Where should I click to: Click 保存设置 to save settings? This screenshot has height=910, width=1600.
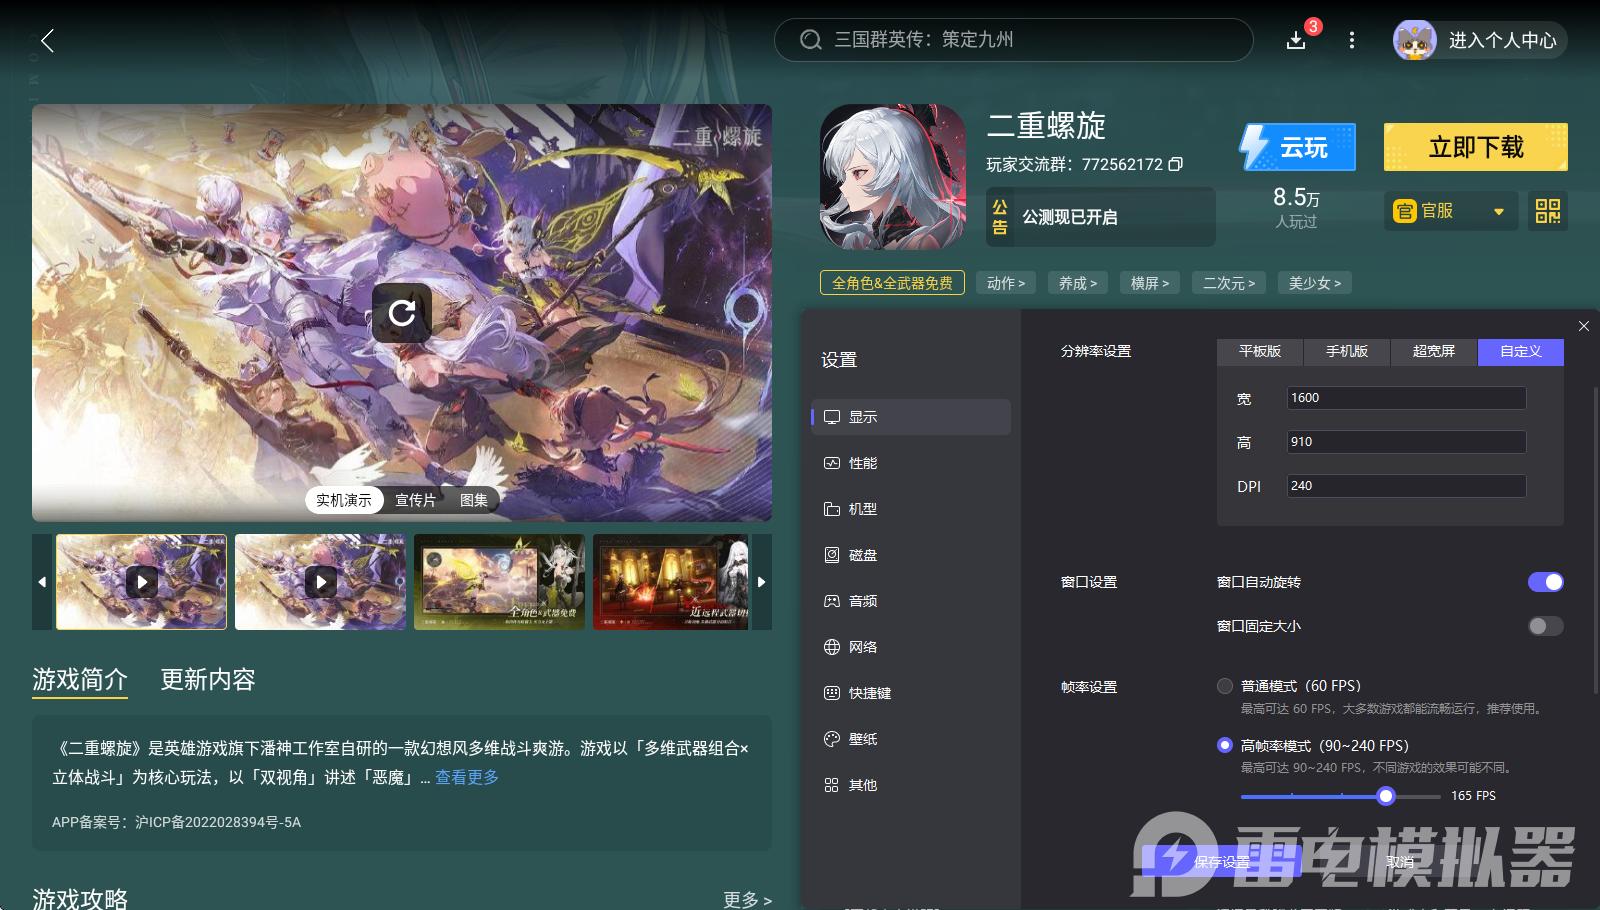pyautogui.click(x=1222, y=862)
